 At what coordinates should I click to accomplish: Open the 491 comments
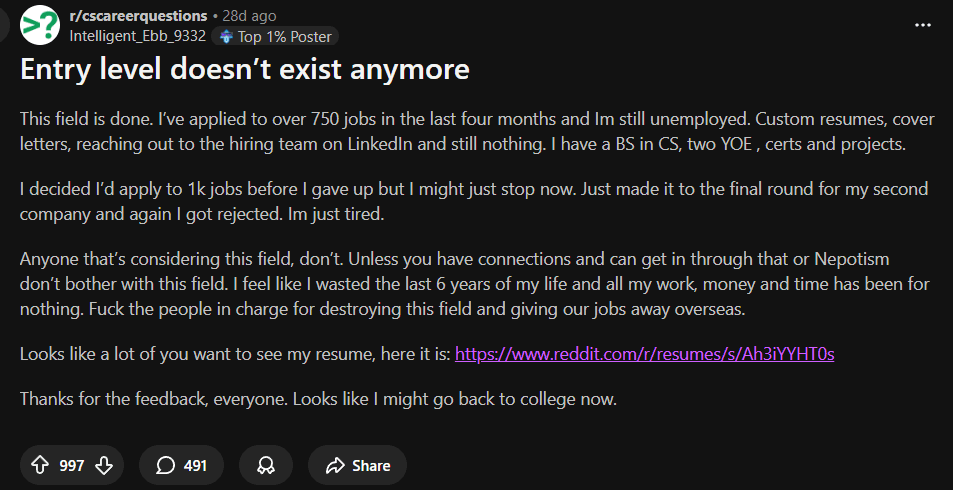[x=181, y=465]
